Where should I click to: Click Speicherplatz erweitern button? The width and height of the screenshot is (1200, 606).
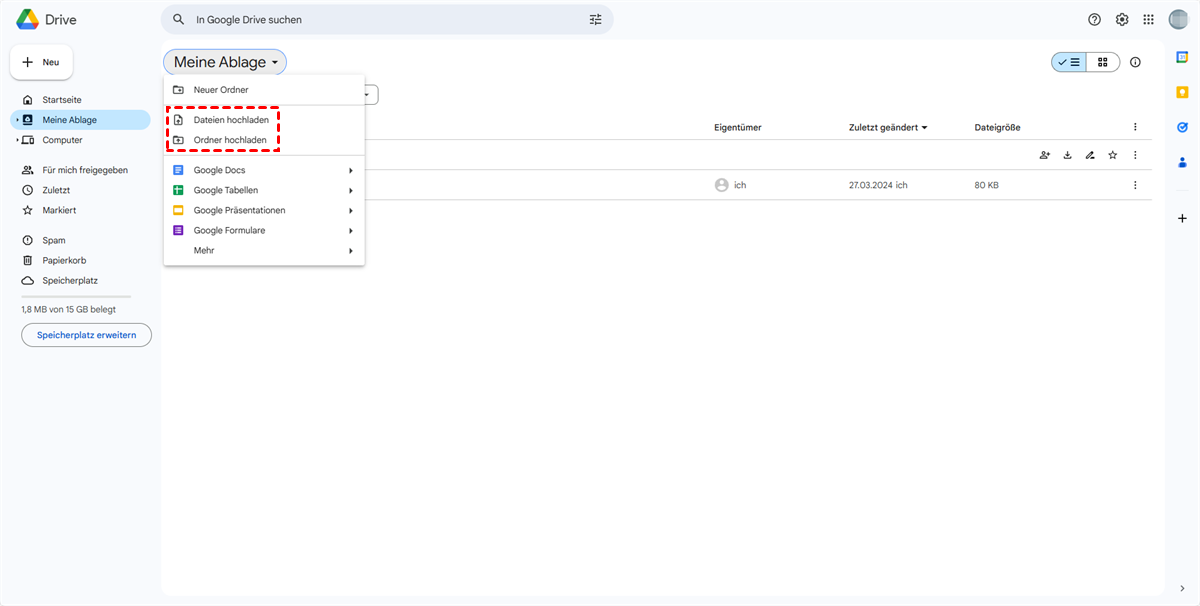87,335
